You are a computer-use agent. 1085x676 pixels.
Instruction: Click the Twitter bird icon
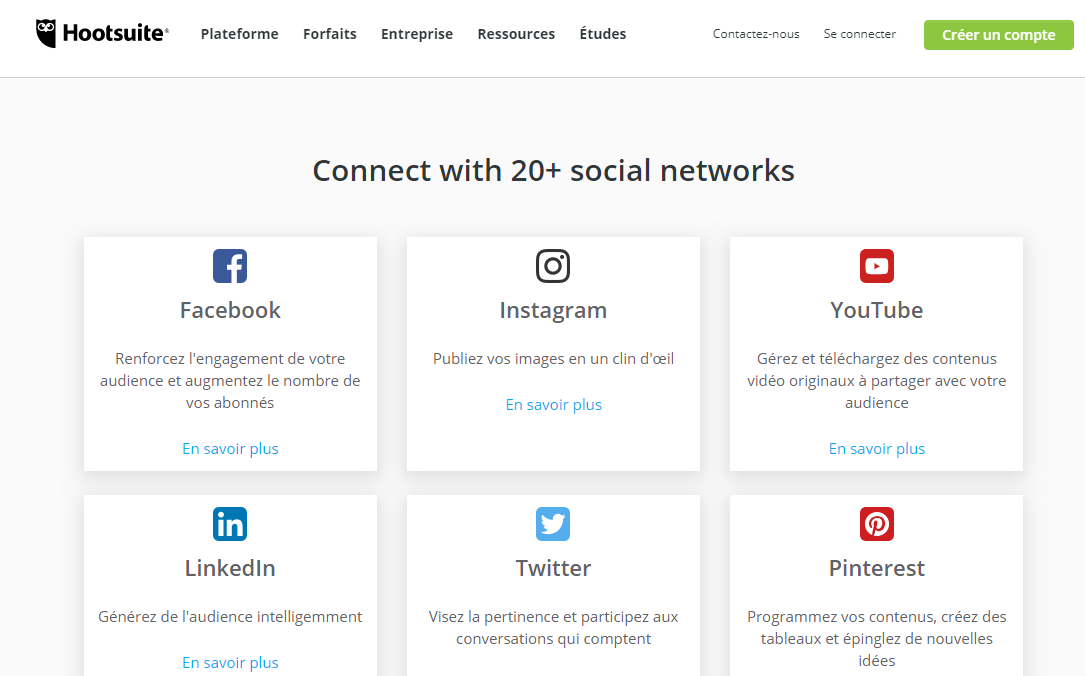coord(553,524)
